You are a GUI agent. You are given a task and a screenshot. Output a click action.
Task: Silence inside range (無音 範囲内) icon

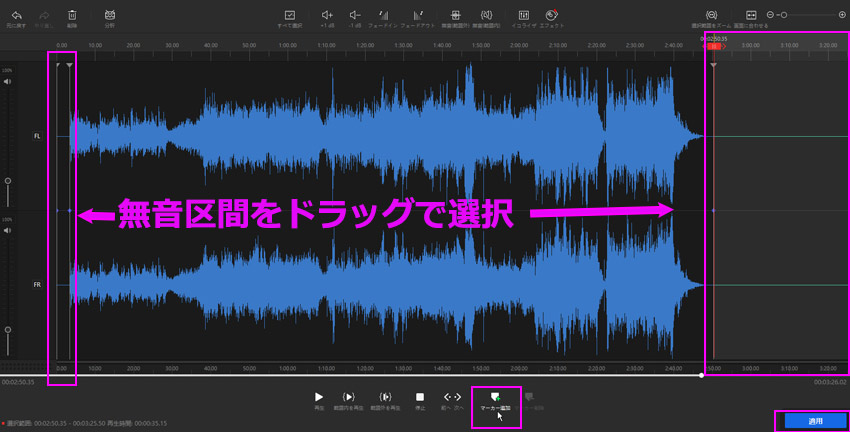[486, 15]
